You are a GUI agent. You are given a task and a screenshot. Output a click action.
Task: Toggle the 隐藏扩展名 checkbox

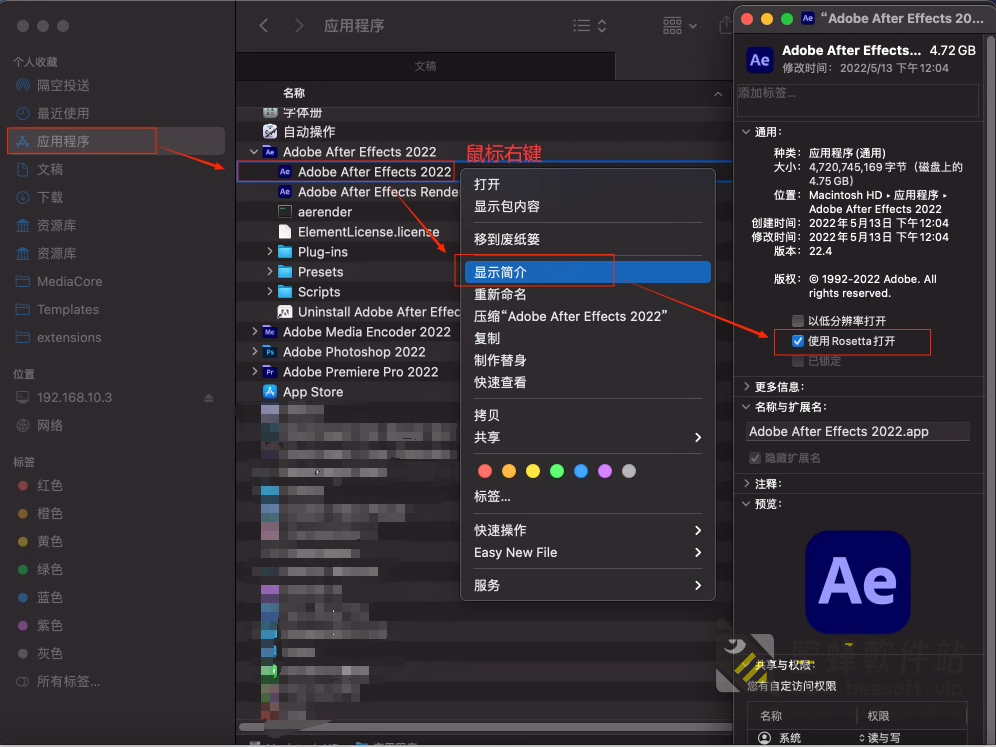pyautogui.click(x=755, y=458)
